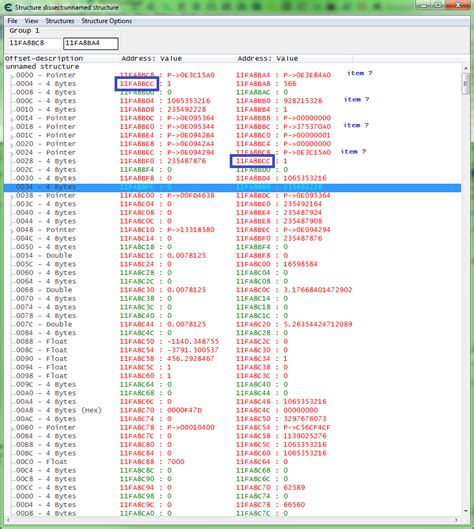Viewport: 474px width, 529px height.
Task: Click the horizontal scrollbar right arrow
Action: (x=457, y=520)
